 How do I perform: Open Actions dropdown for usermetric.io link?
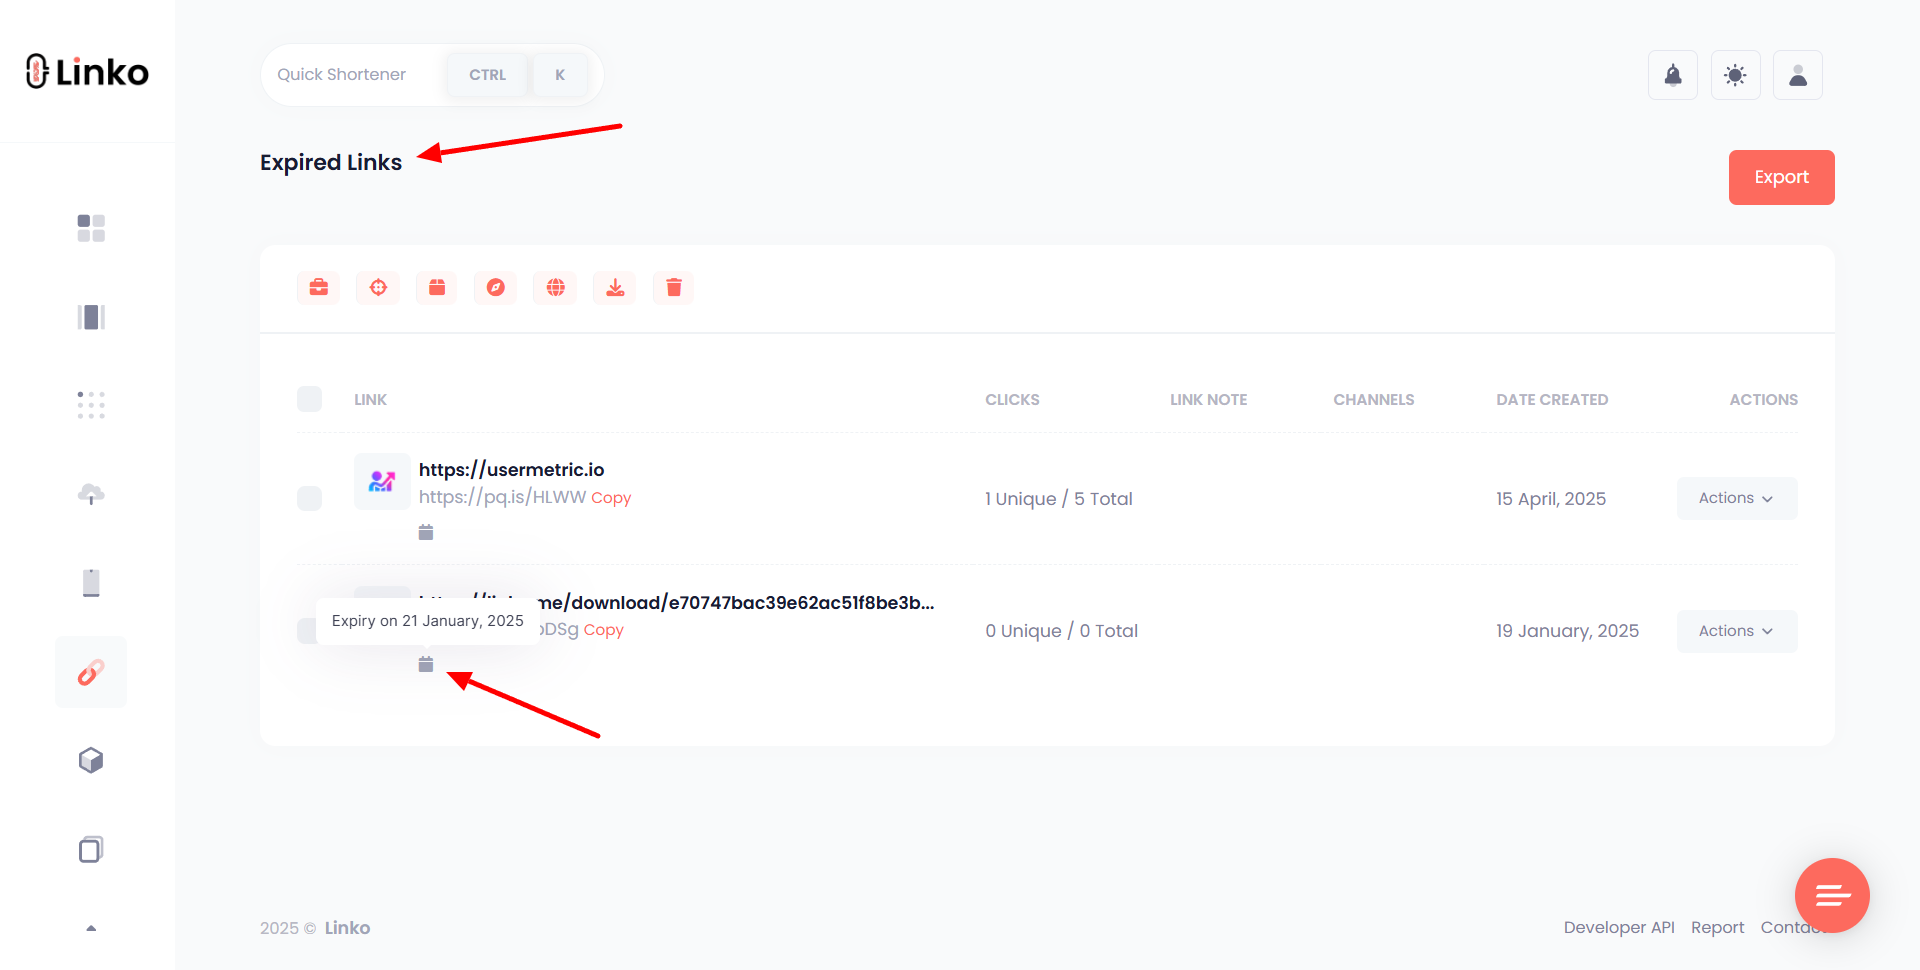1737,498
